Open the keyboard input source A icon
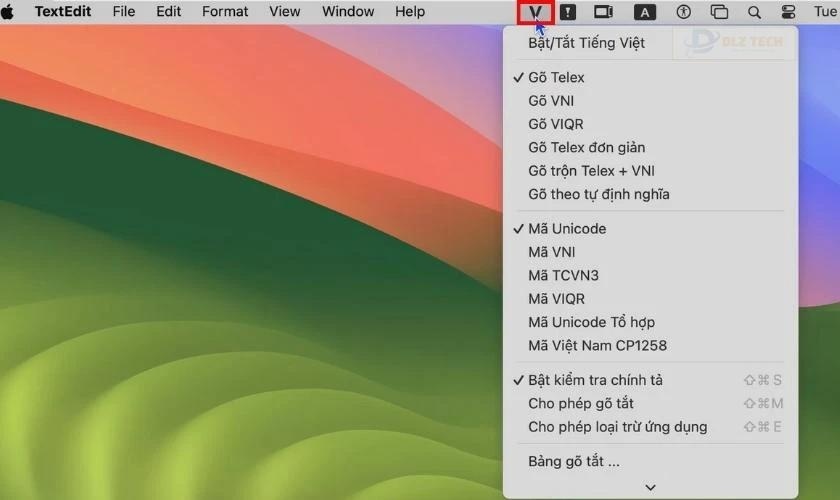 [645, 12]
